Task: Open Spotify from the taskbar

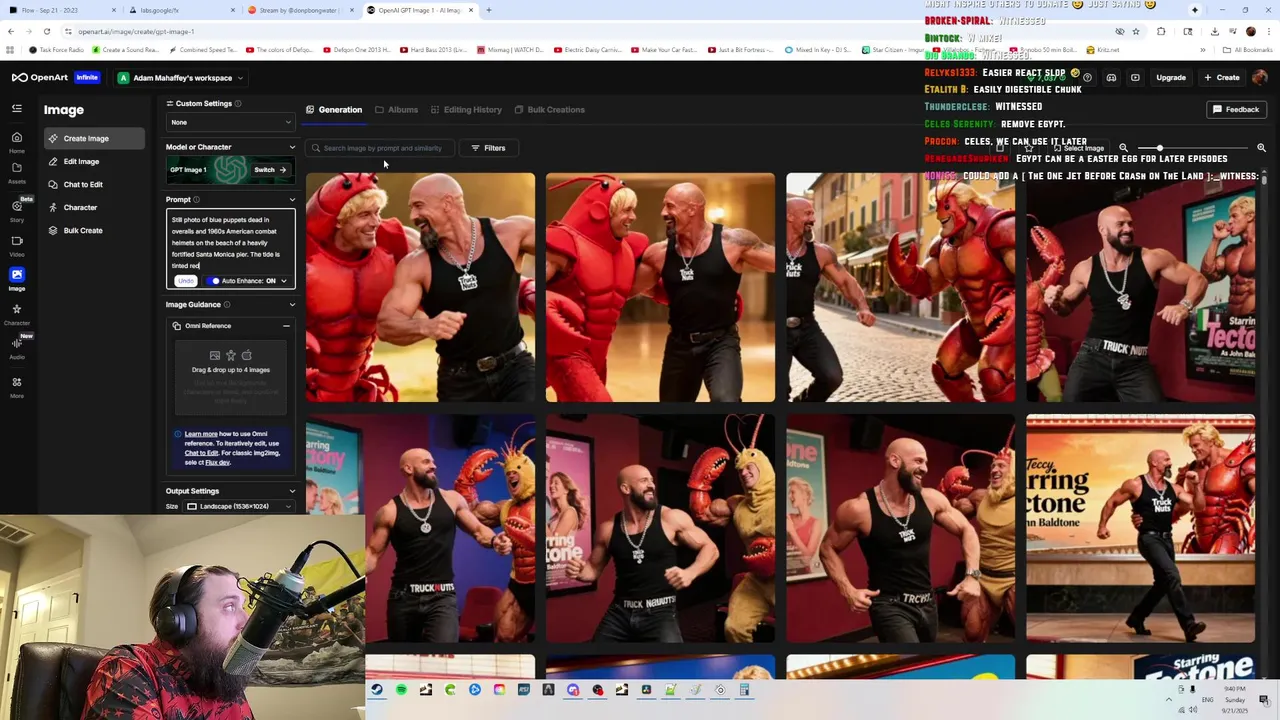Action: [401, 690]
